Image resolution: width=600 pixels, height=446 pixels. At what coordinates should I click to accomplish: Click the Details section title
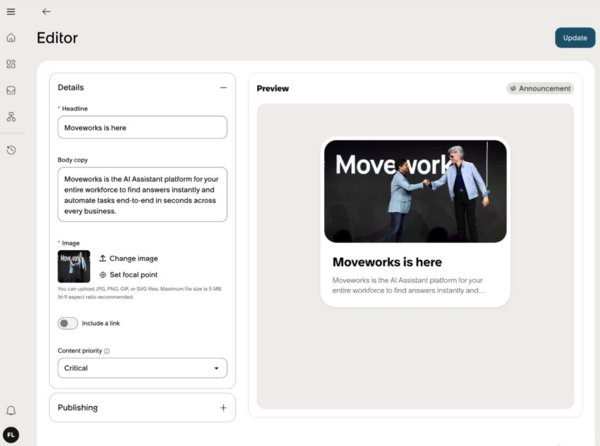[x=71, y=87]
